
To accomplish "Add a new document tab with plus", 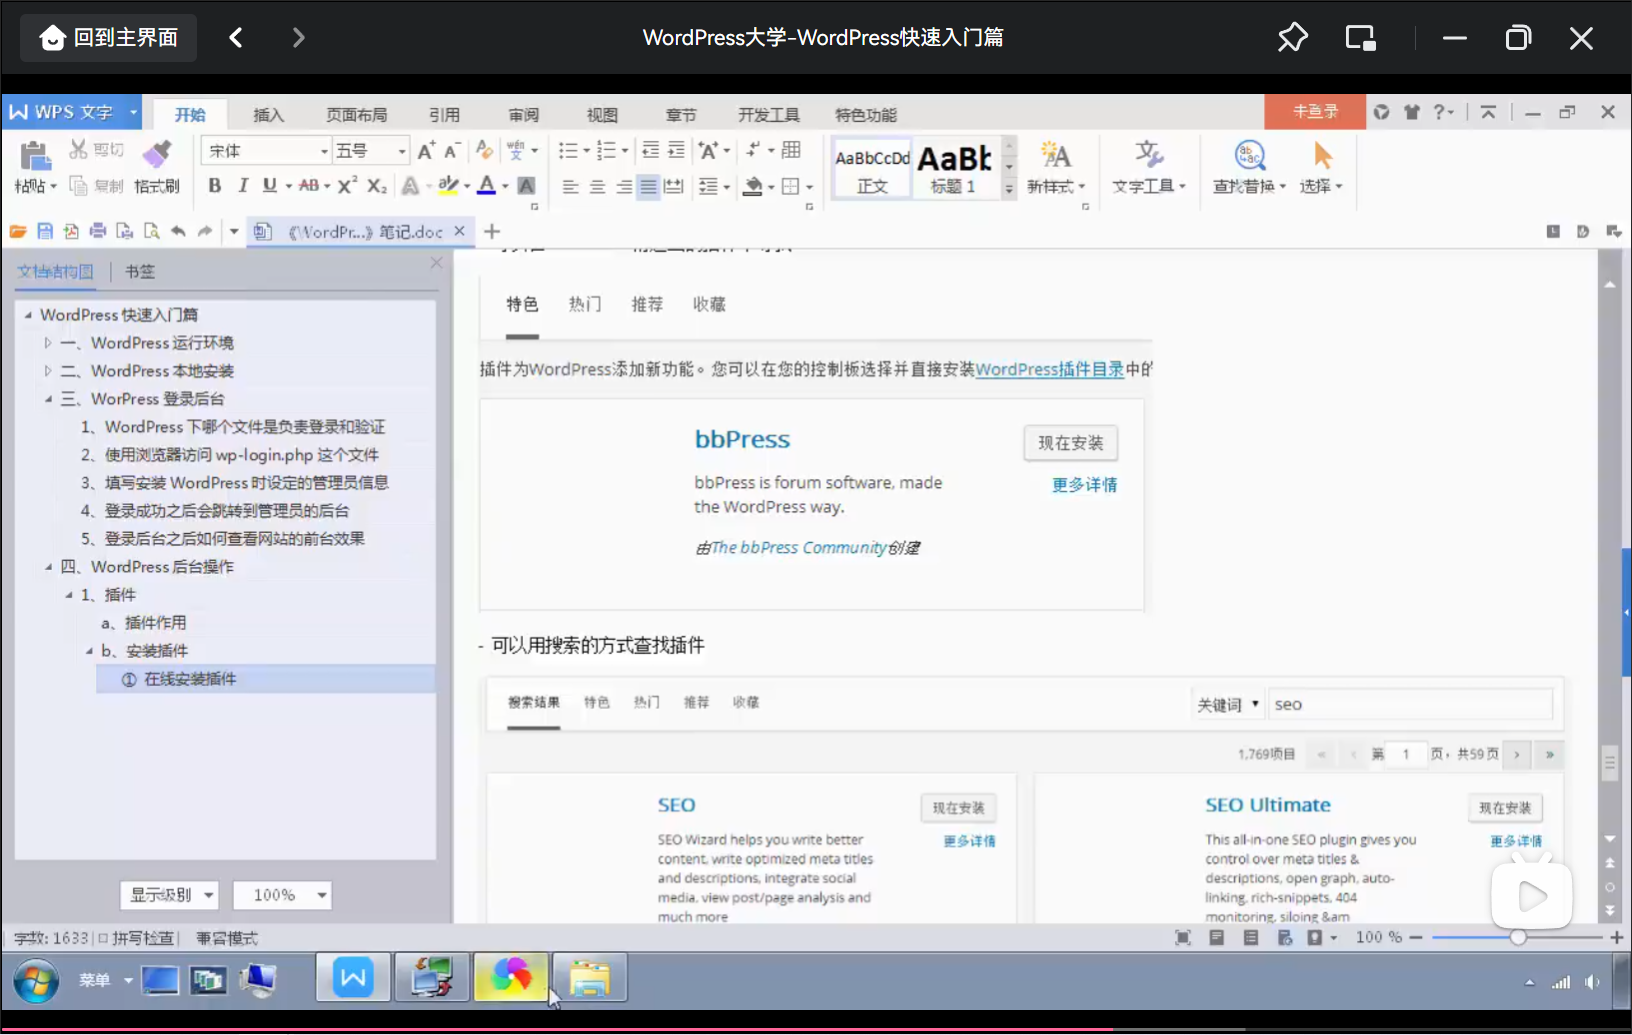I will click(x=492, y=231).
